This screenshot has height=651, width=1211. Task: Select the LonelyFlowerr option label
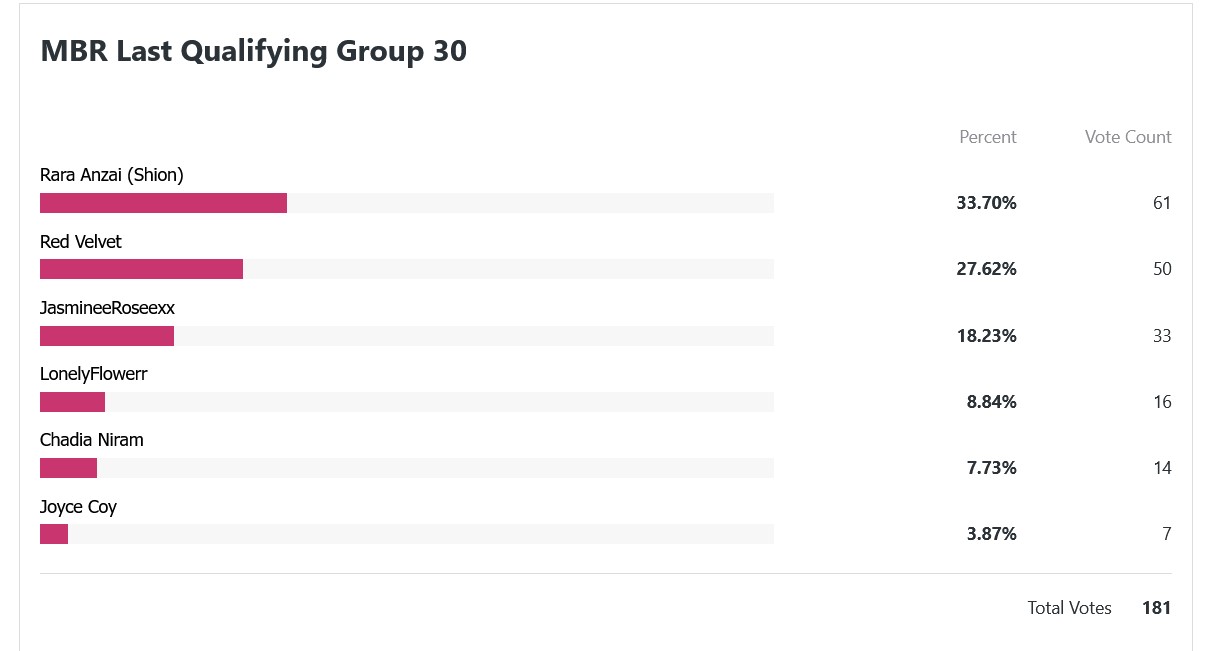94,375
